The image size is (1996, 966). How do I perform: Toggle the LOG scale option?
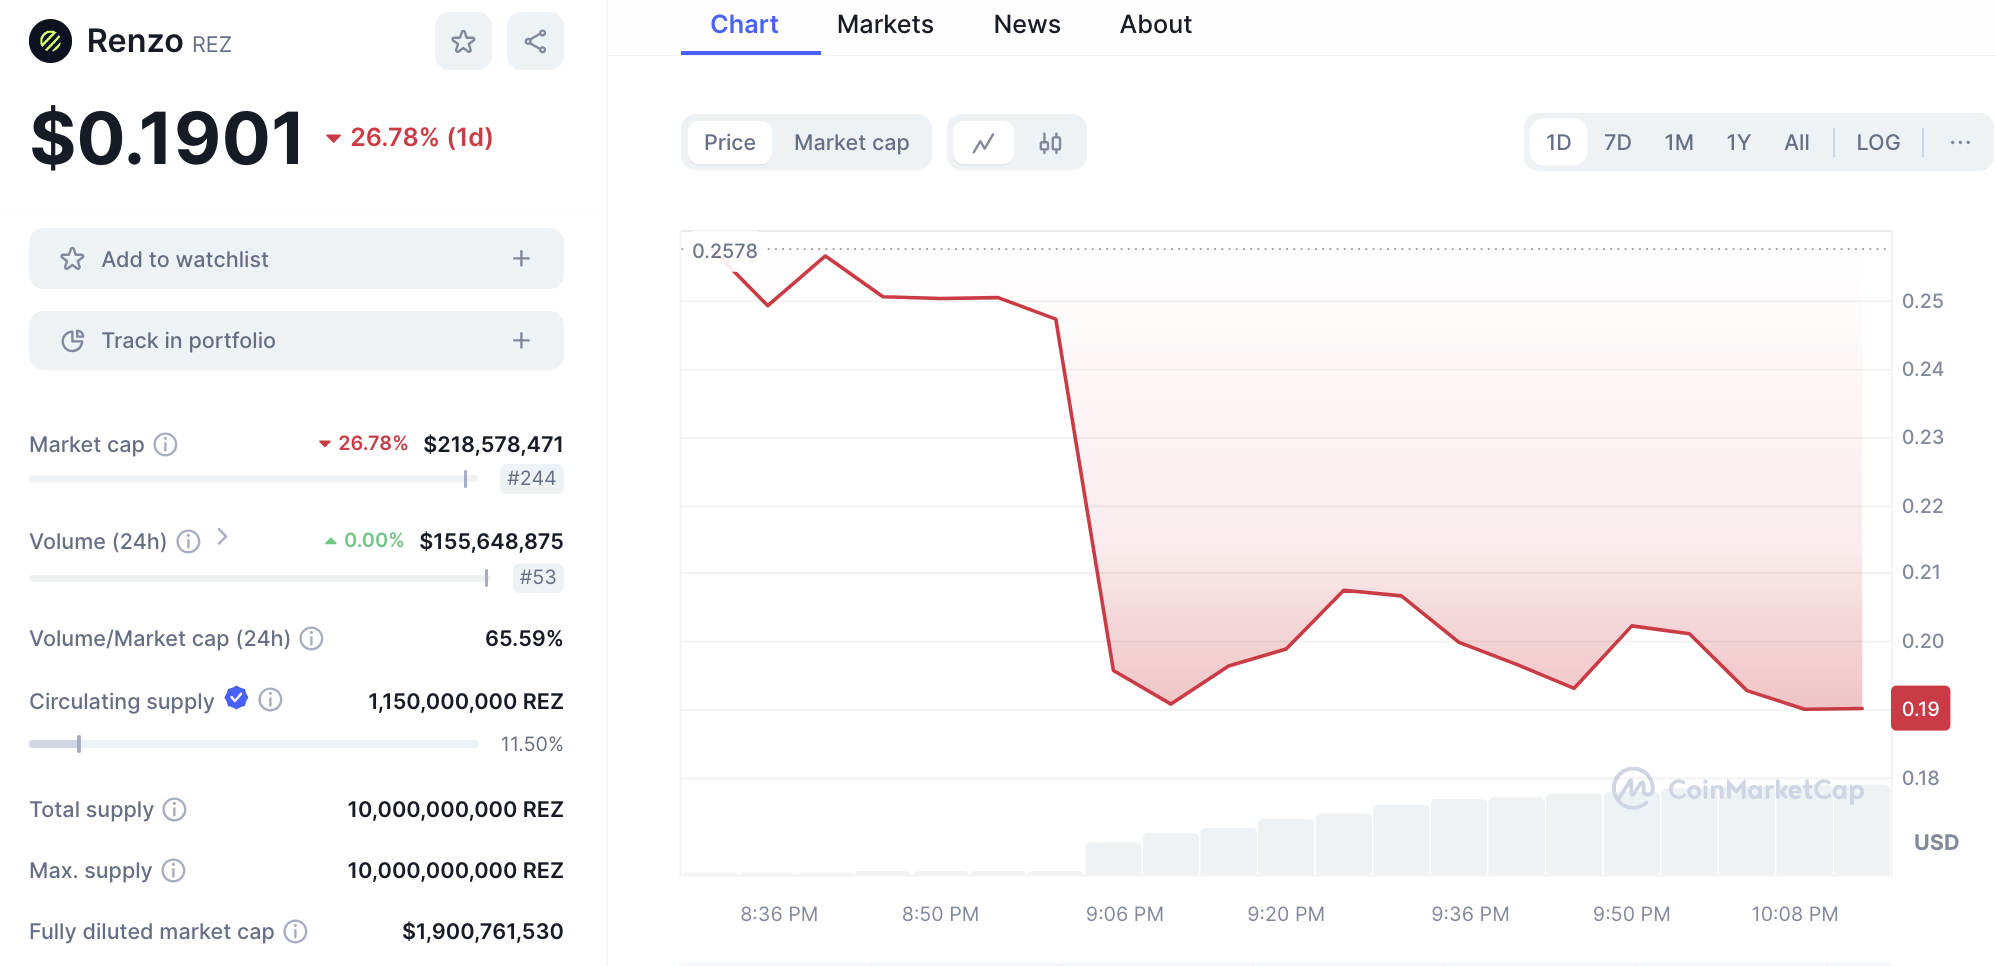(x=1878, y=142)
